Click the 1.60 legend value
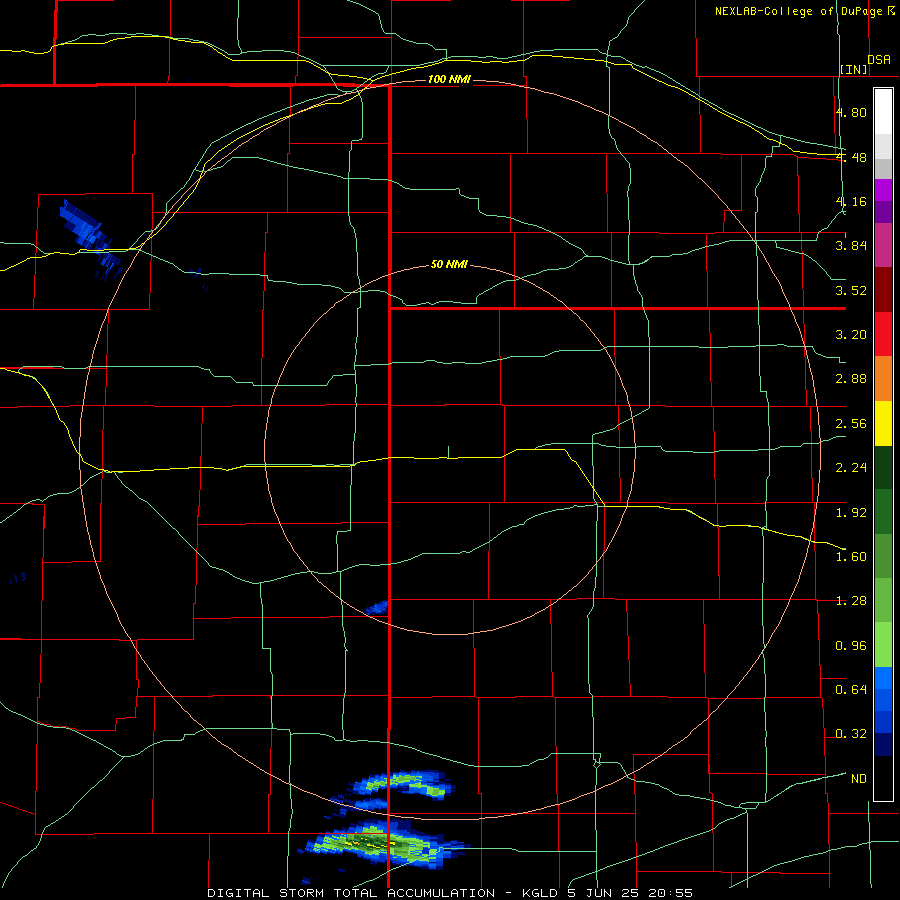This screenshot has width=900, height=900. (851, 557)
